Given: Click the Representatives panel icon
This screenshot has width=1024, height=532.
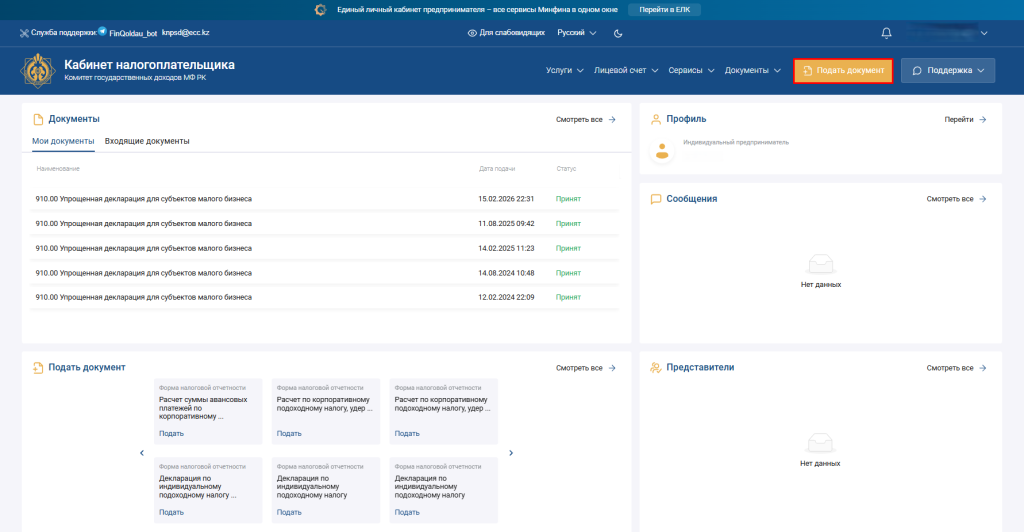Looking at the screenshot, I should [x=656, y=368].
